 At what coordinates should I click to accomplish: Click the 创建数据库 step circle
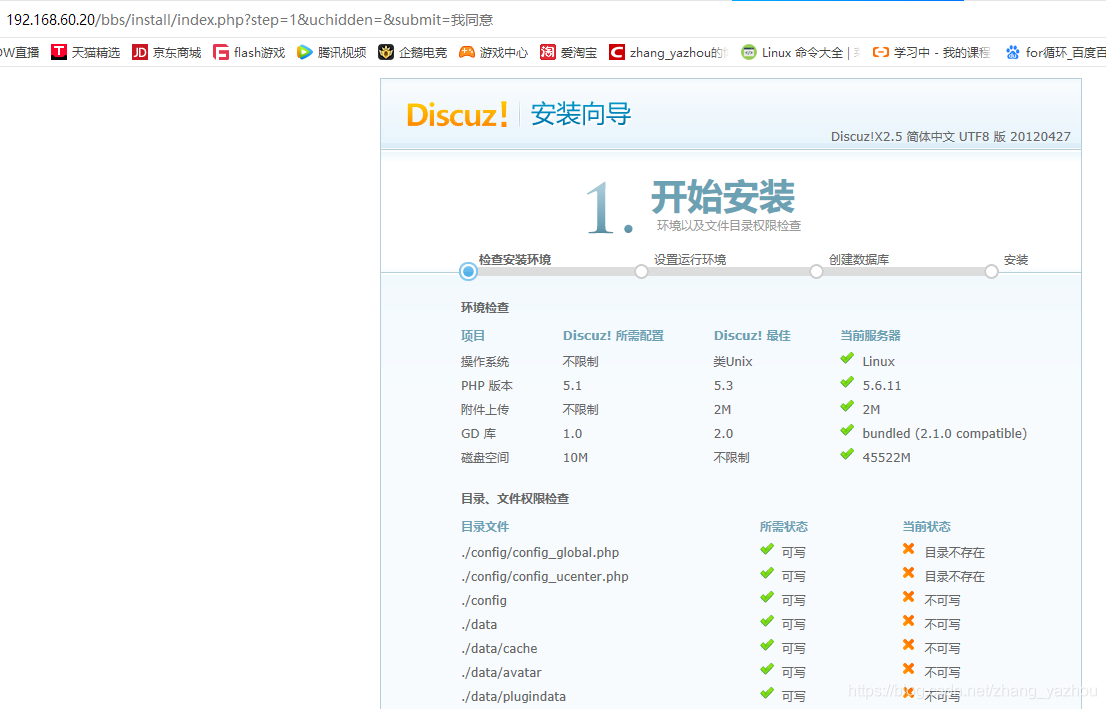click(x=816, y=272)
